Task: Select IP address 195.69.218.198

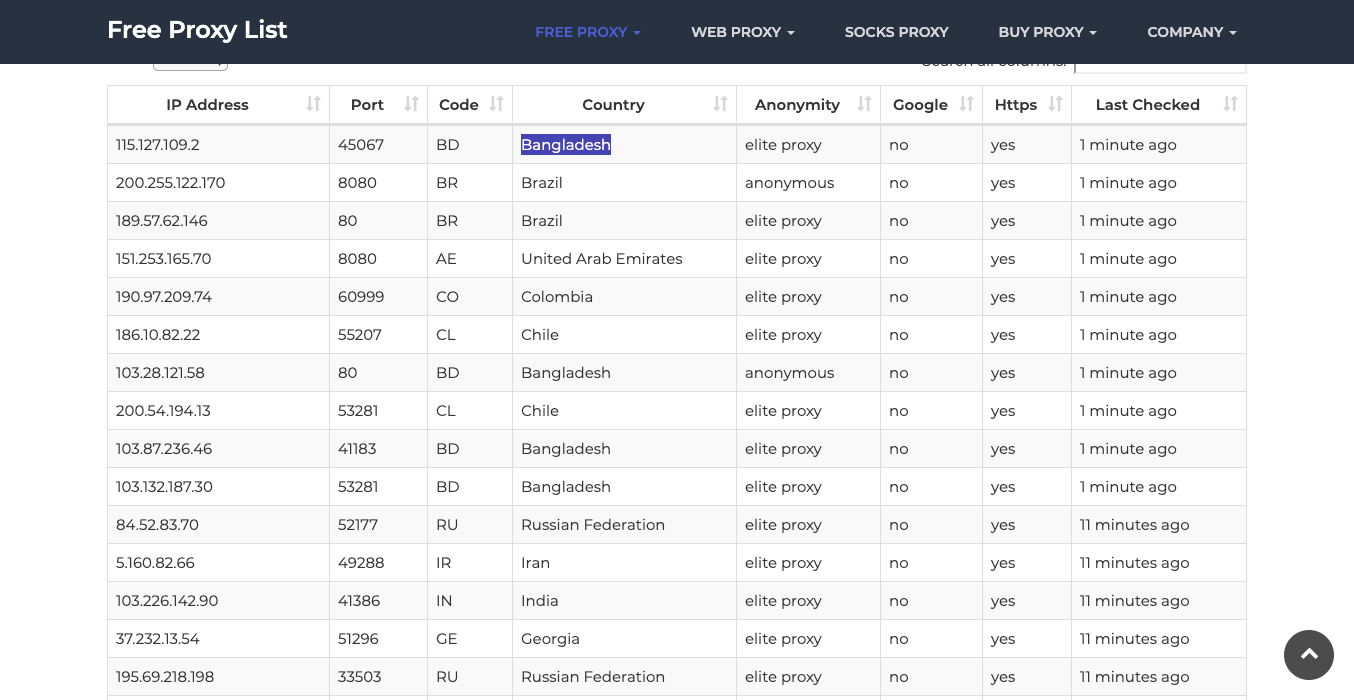Action: click(x=165, y=677)
